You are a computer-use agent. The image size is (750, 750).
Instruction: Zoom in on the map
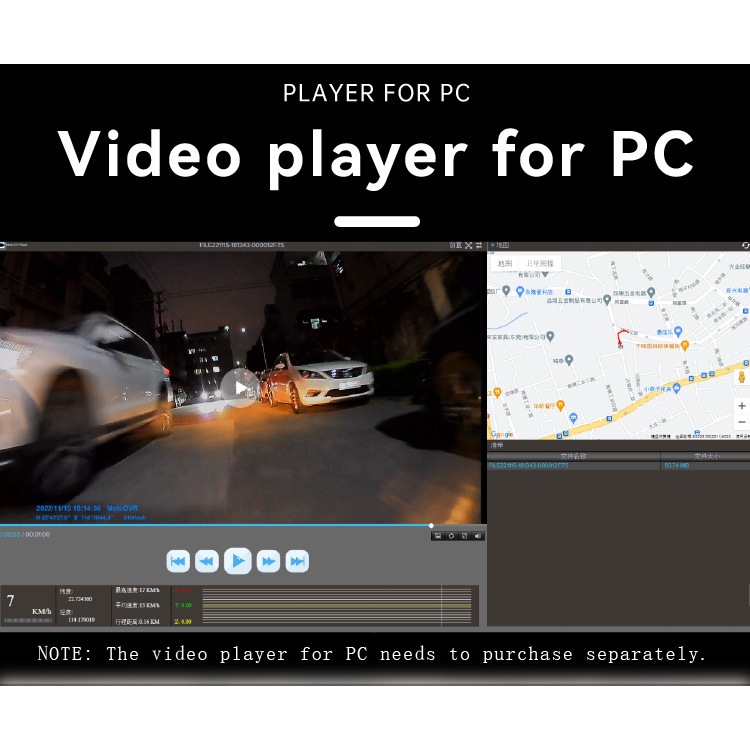[x=741, y=406]
